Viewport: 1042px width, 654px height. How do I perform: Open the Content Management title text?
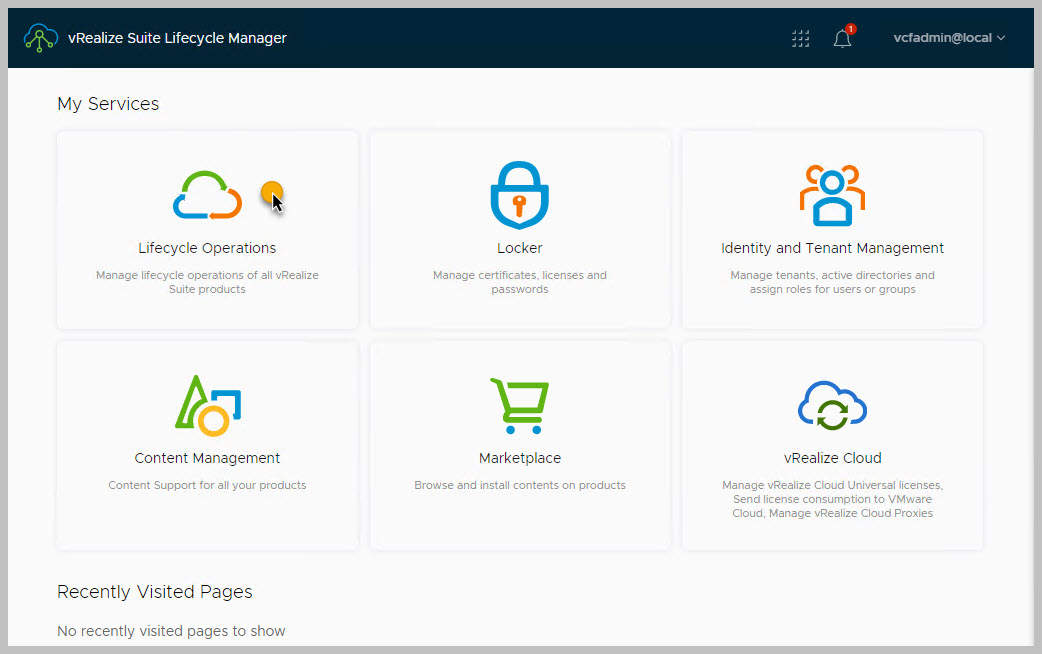[207, 458]
